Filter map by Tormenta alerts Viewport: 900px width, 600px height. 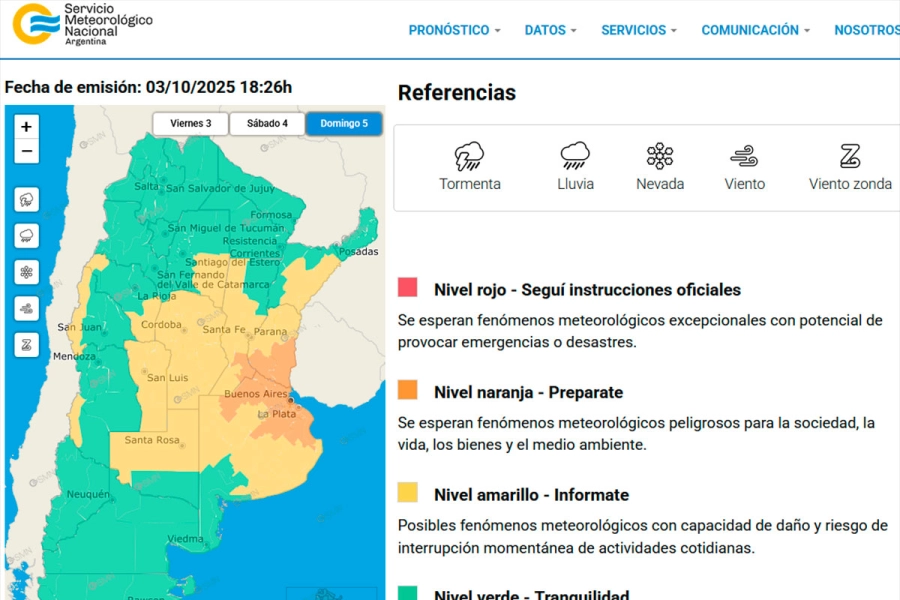click(x=27, y=199)
